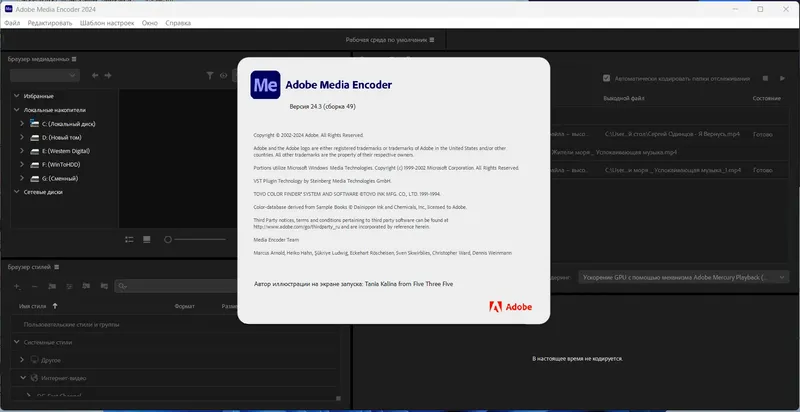This screenshot has height=412, width=800.
Task: Open the filter funnel in Media Browser
Action: [x=210, y=75]
